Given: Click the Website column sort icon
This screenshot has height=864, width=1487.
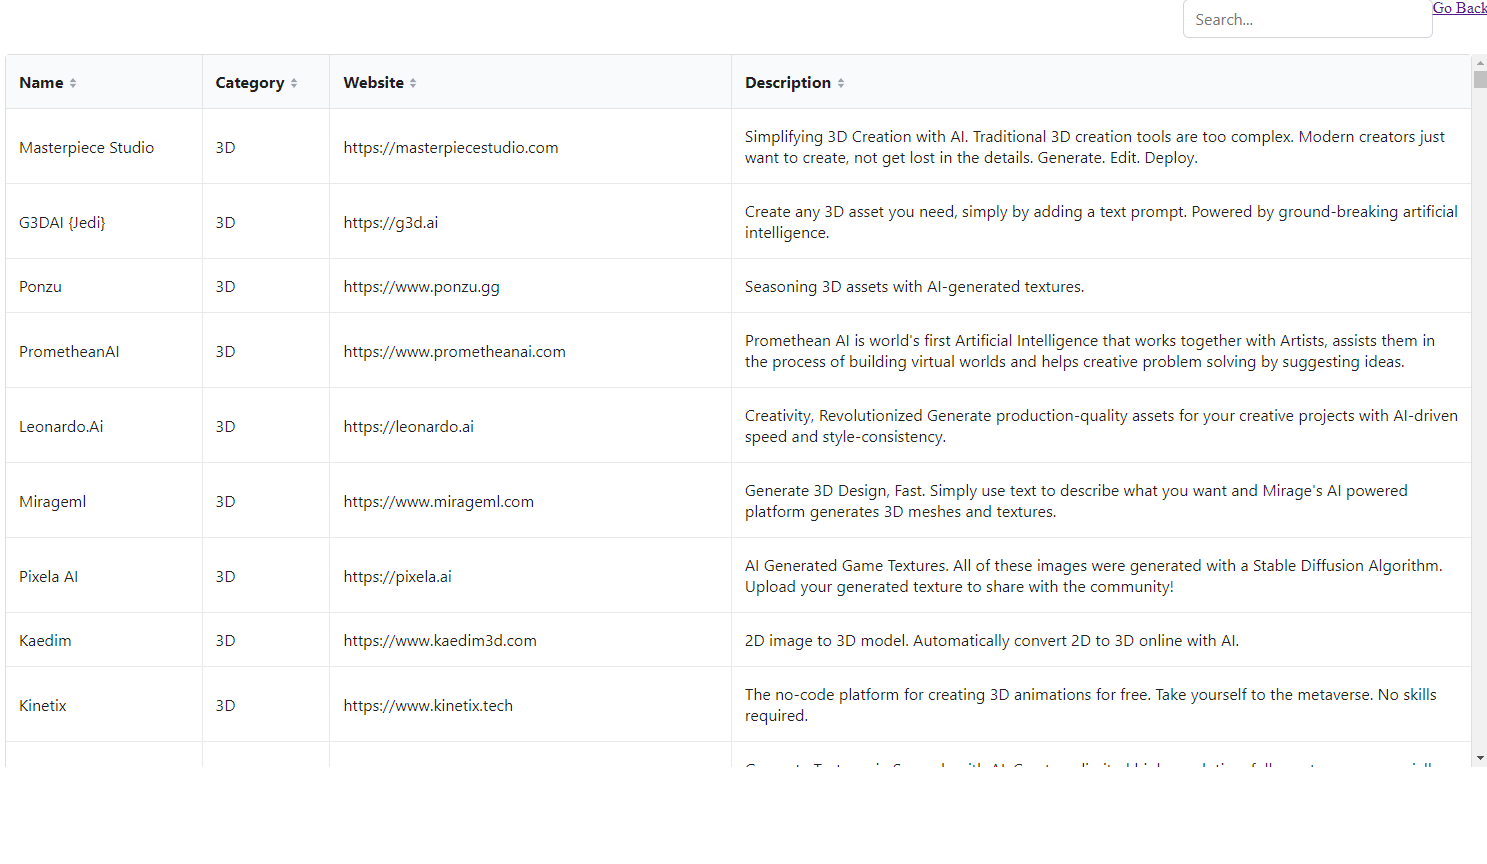Looking at the screenshot, I should coord(413,83).
